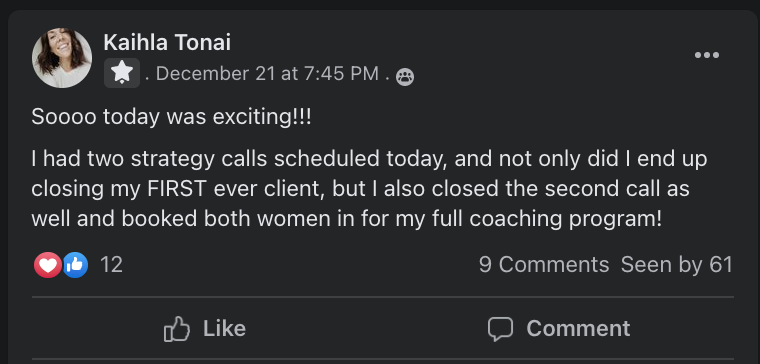View who is in Seen by 61
Viewport: 760px width, 364px height.
click(x=677, y=265)
